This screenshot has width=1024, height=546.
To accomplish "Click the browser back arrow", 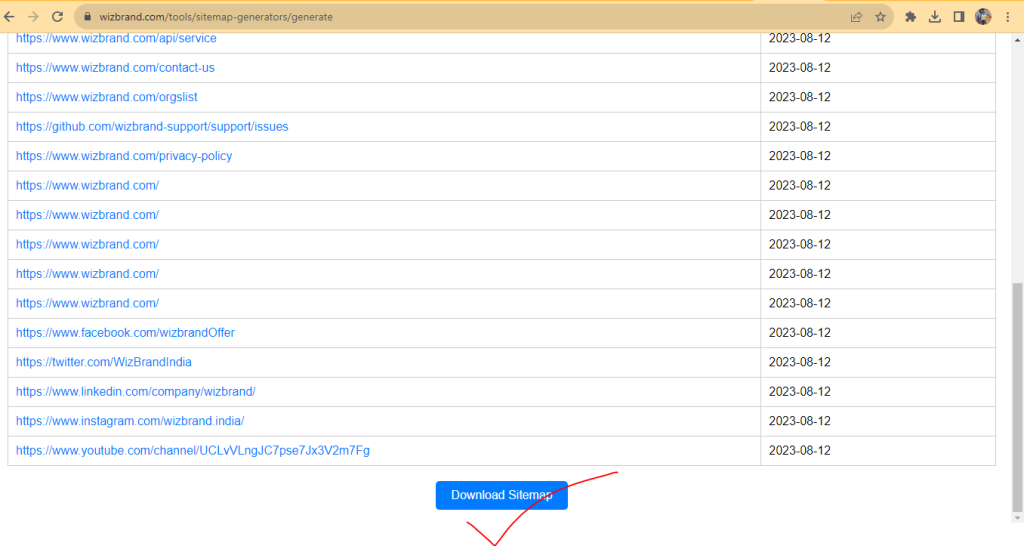I will tap(9, 17).
